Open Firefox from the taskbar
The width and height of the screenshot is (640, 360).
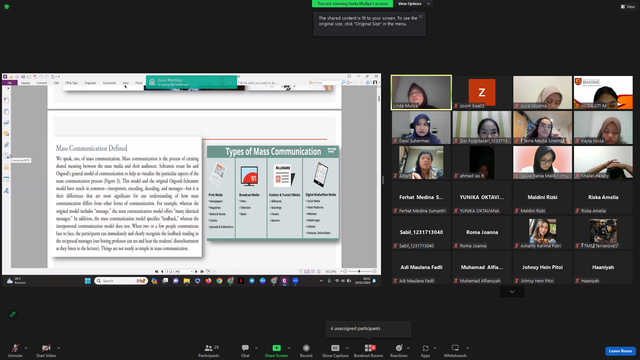(x=208, y=281)
